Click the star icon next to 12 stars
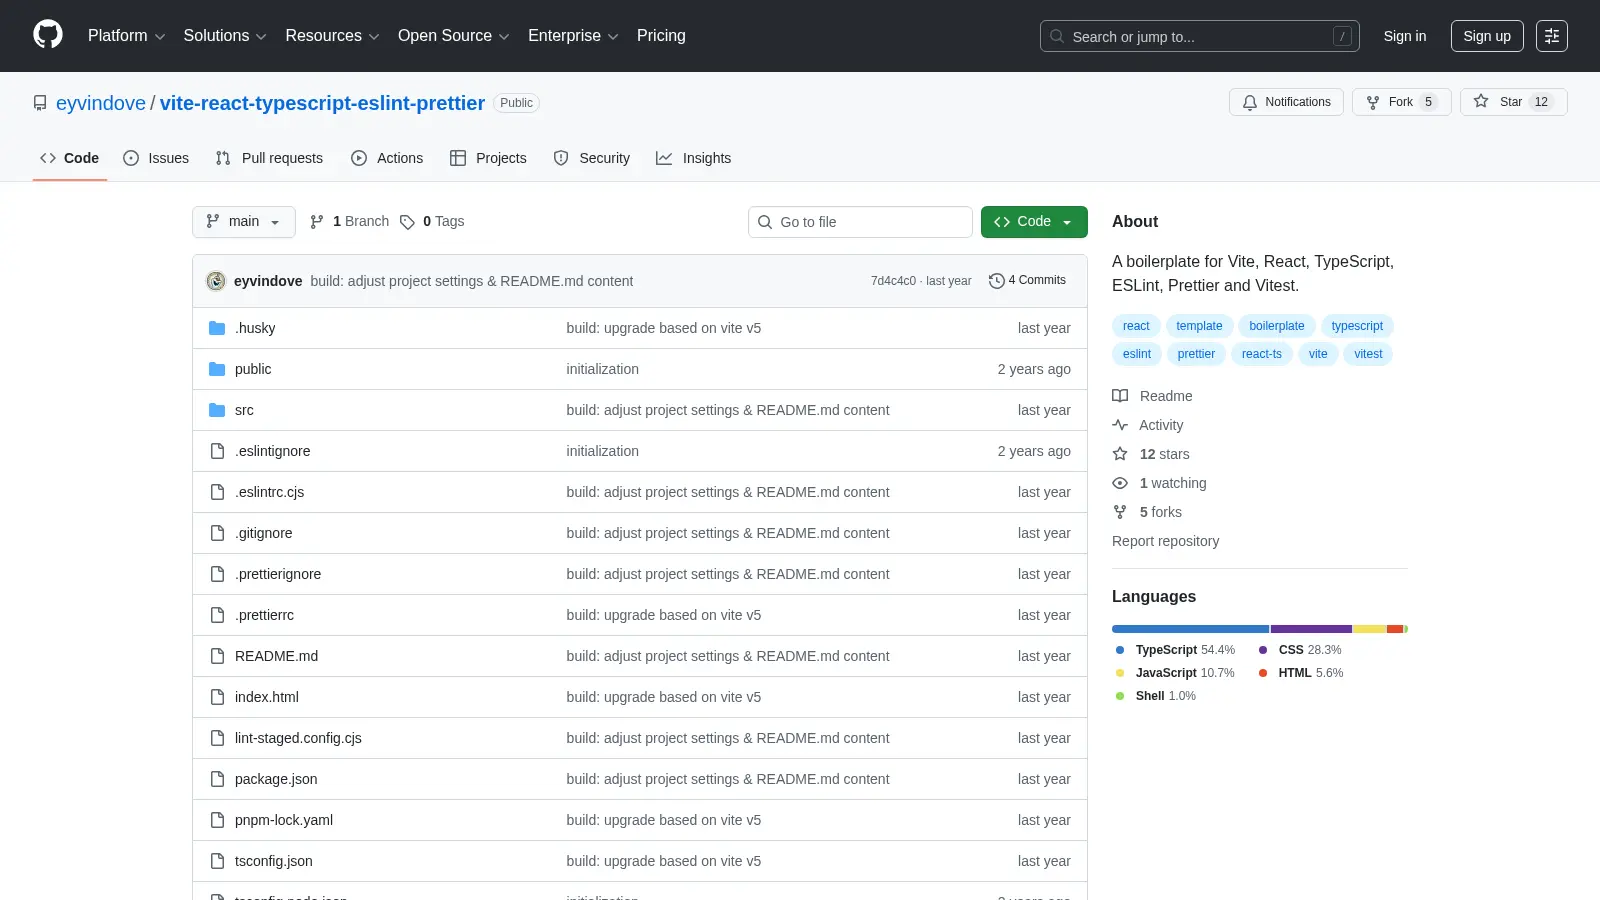The width and height of the screenshot is (1600, 900). 1120,454
